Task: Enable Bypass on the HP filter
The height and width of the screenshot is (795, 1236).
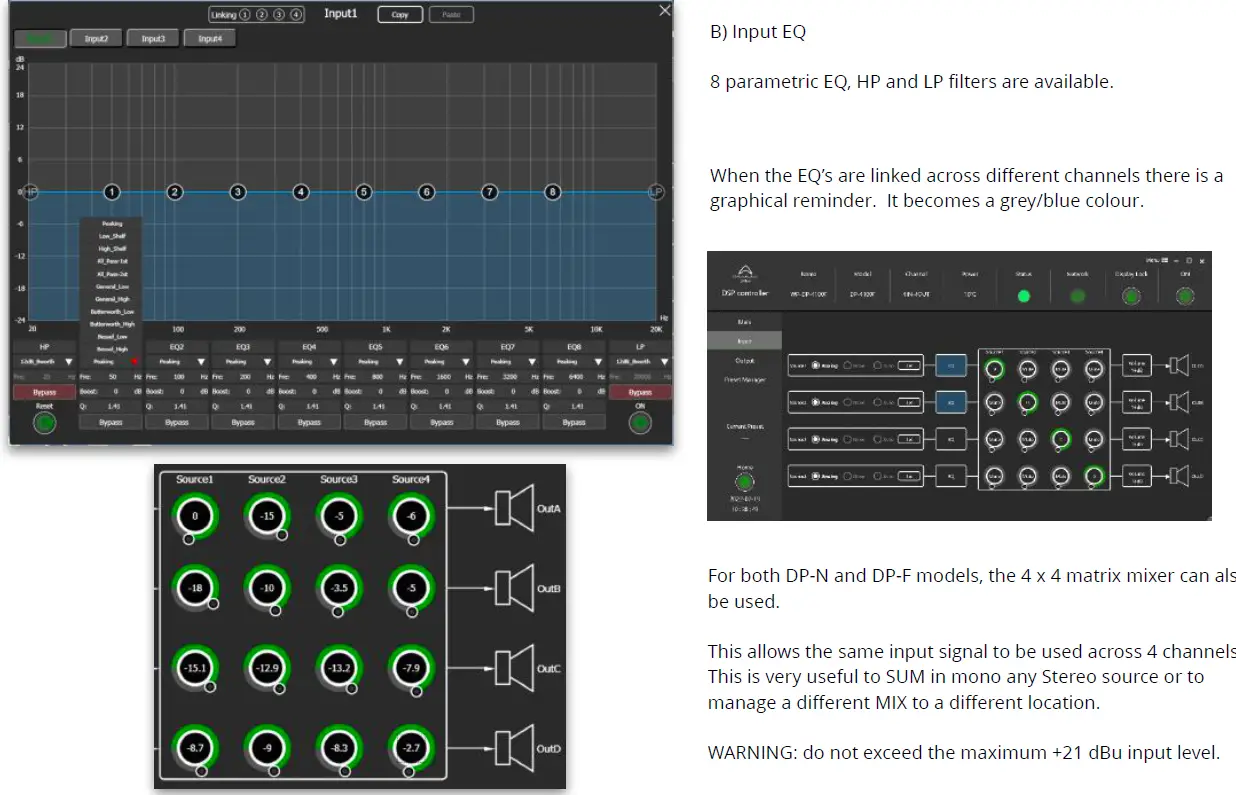Action: tap(44, 393)
